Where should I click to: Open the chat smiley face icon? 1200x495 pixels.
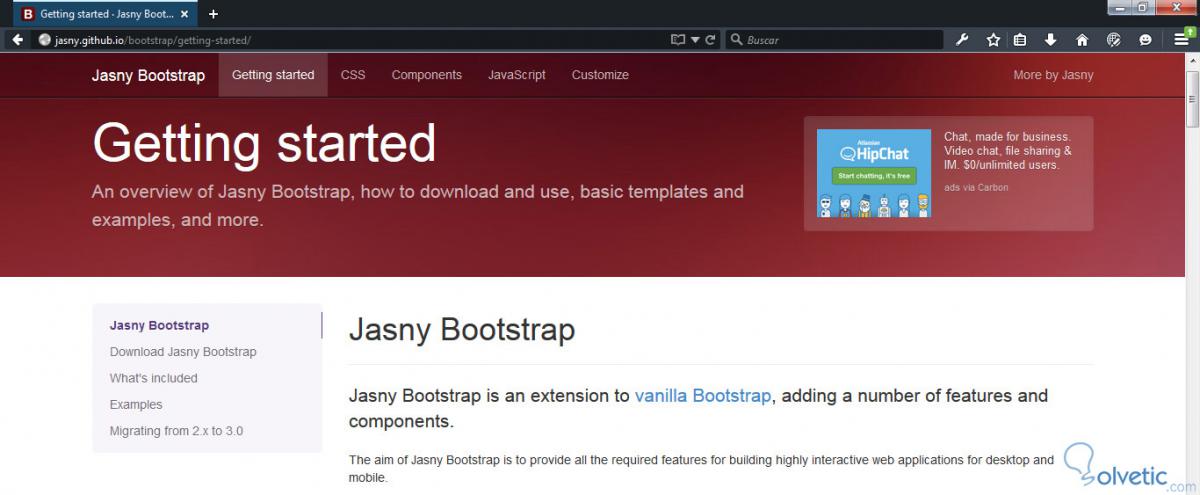[x=1145, y=40]
